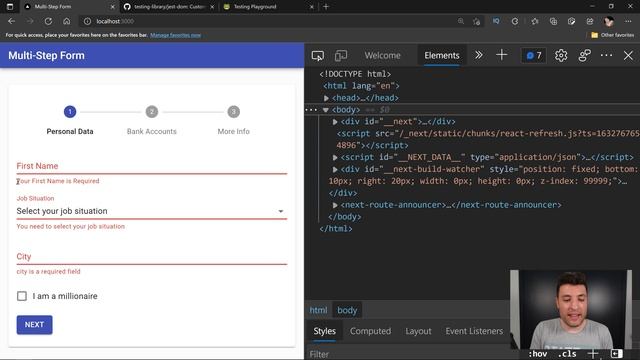Select body in the breadcrumb trail
The image size is (640, 360).
click(347, 310)
